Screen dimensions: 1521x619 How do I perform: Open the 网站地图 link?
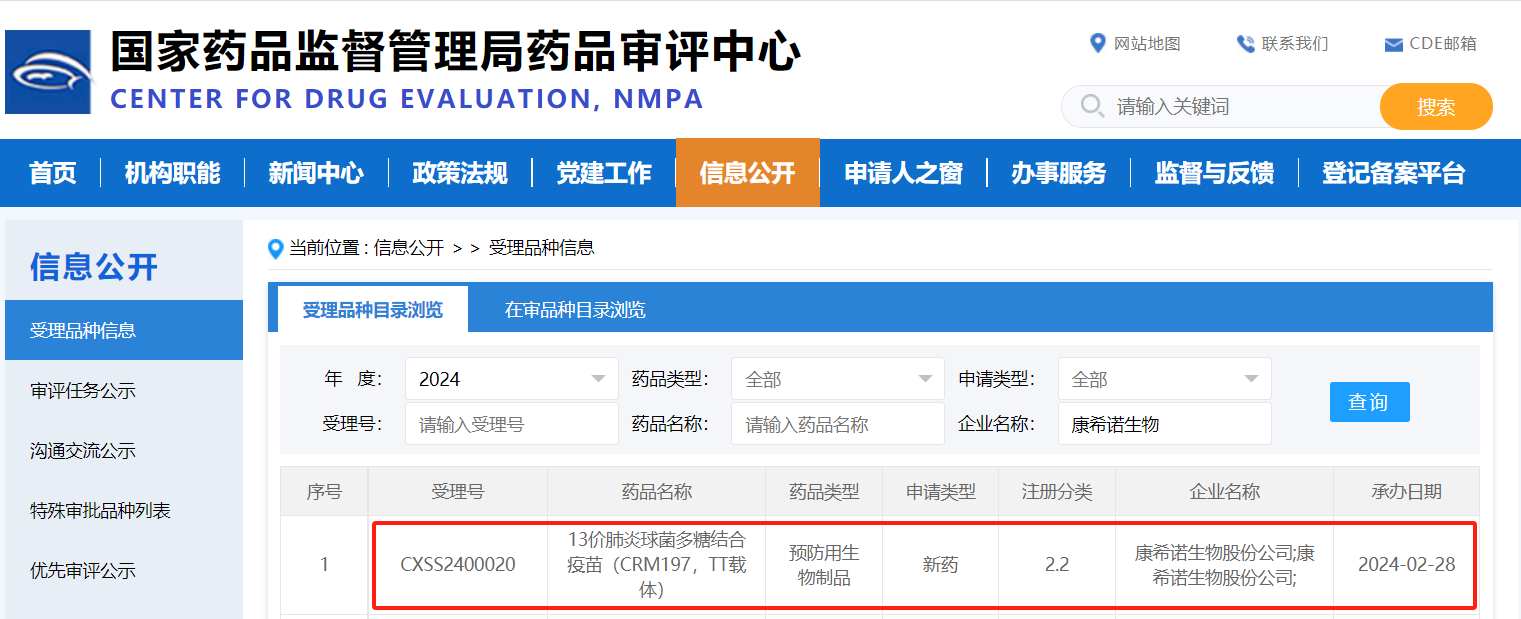[x=1147, y=43]
